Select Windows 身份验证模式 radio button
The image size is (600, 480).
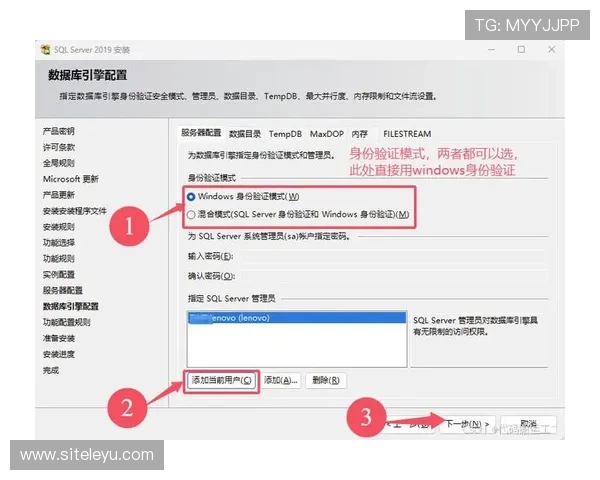tap(191, 197)
